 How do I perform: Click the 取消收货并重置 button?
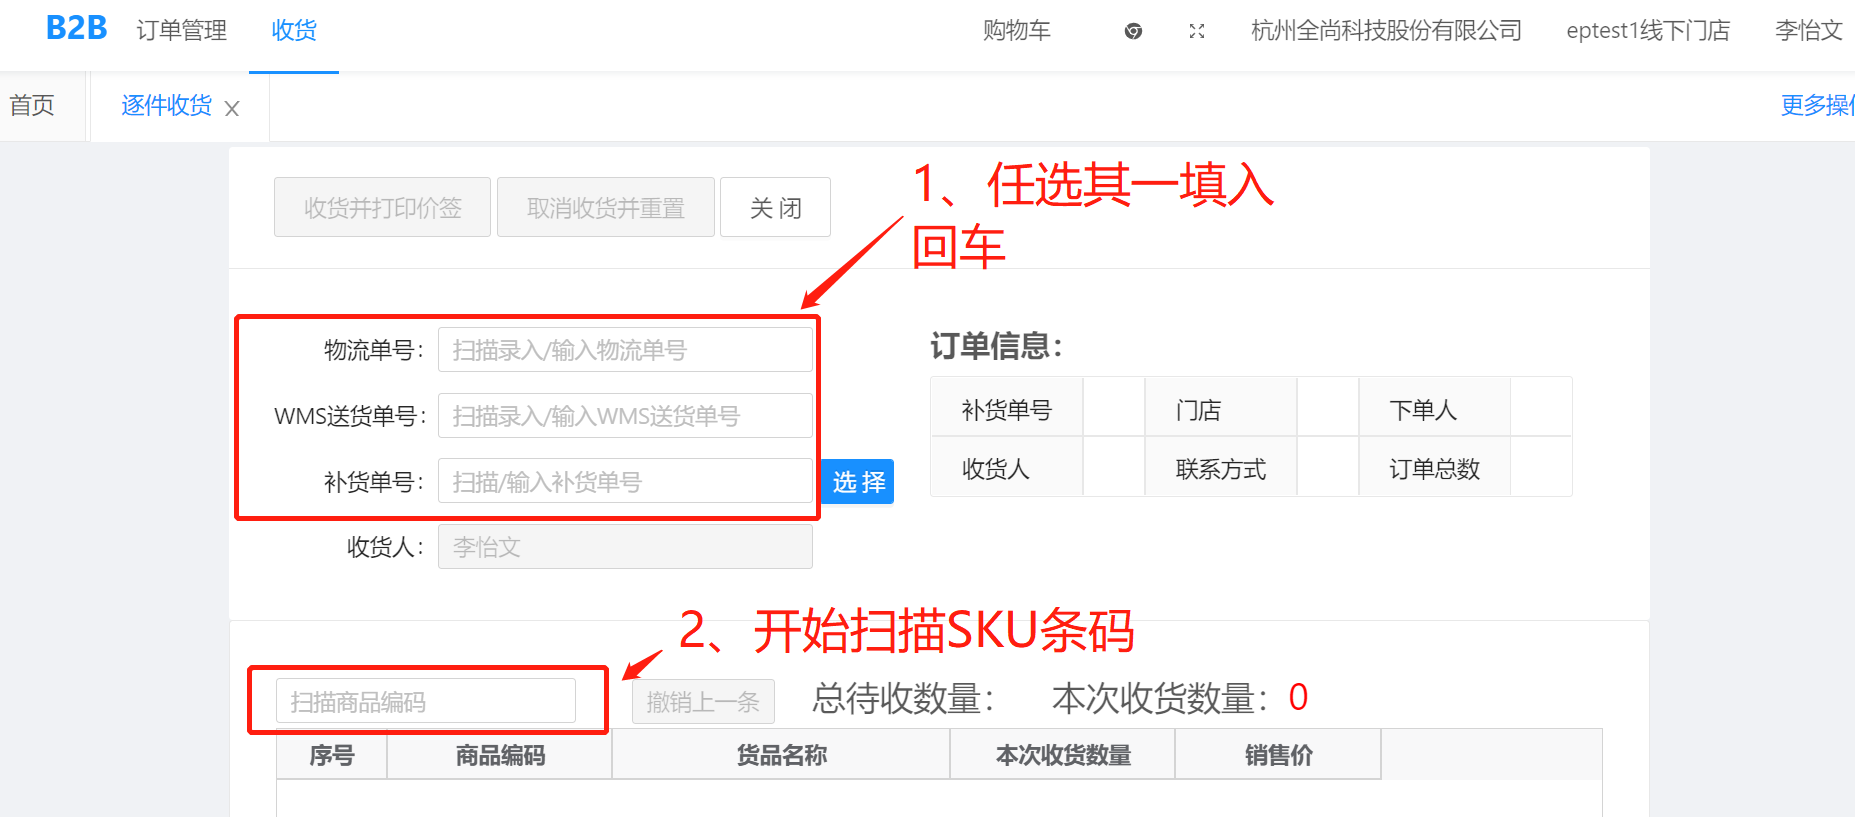[606, 207]
